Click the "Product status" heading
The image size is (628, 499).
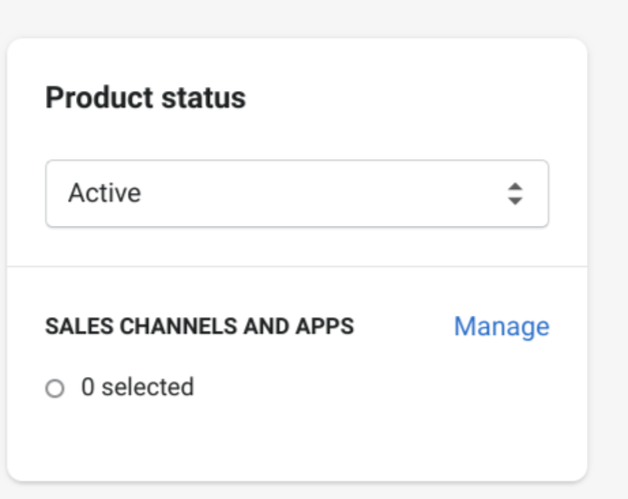145,98
